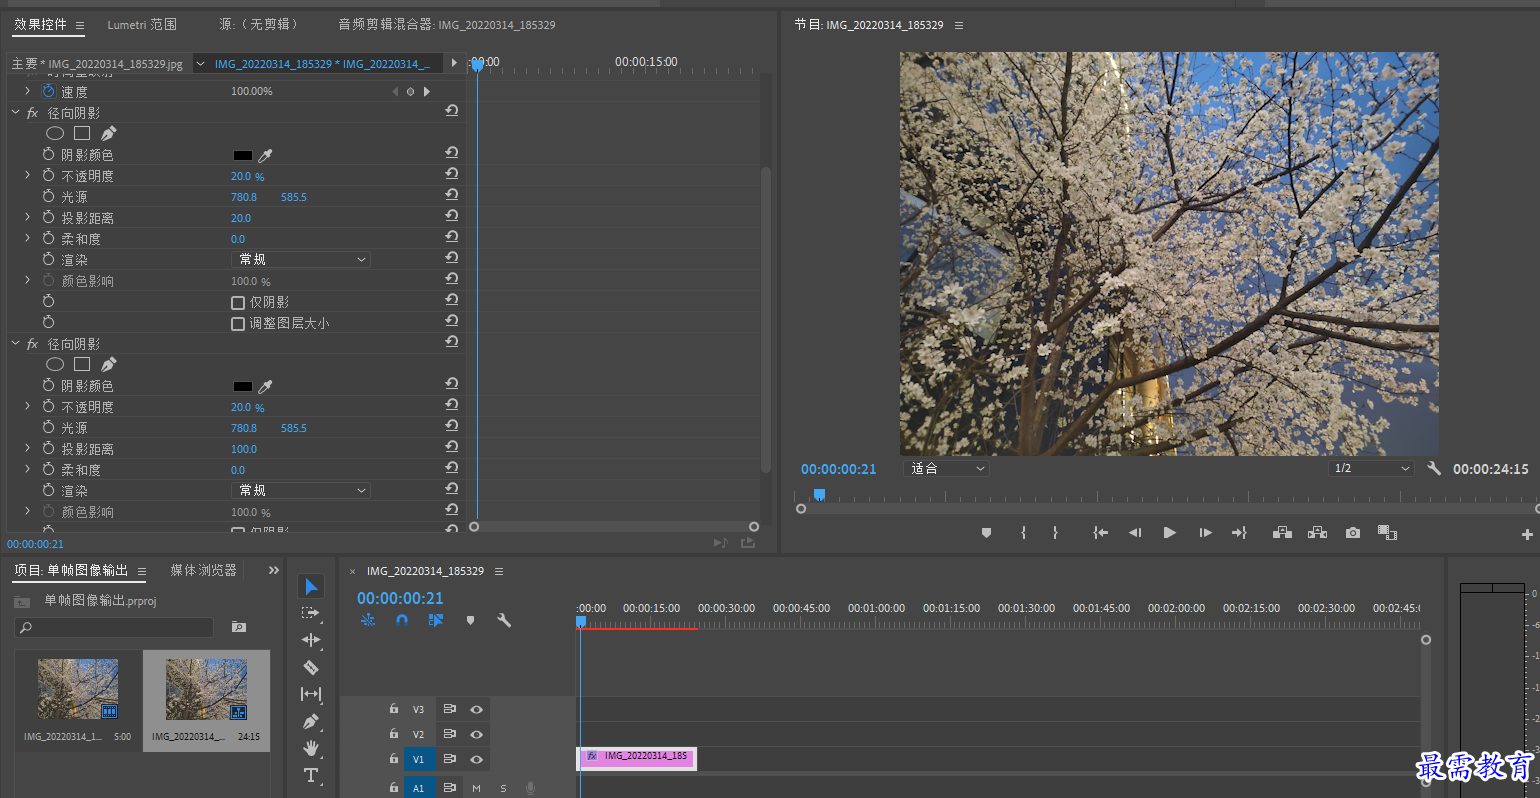Viewport: 1540px width, 798px height.
Task: Export frame with the camera icon
Action: point(1353,533)
